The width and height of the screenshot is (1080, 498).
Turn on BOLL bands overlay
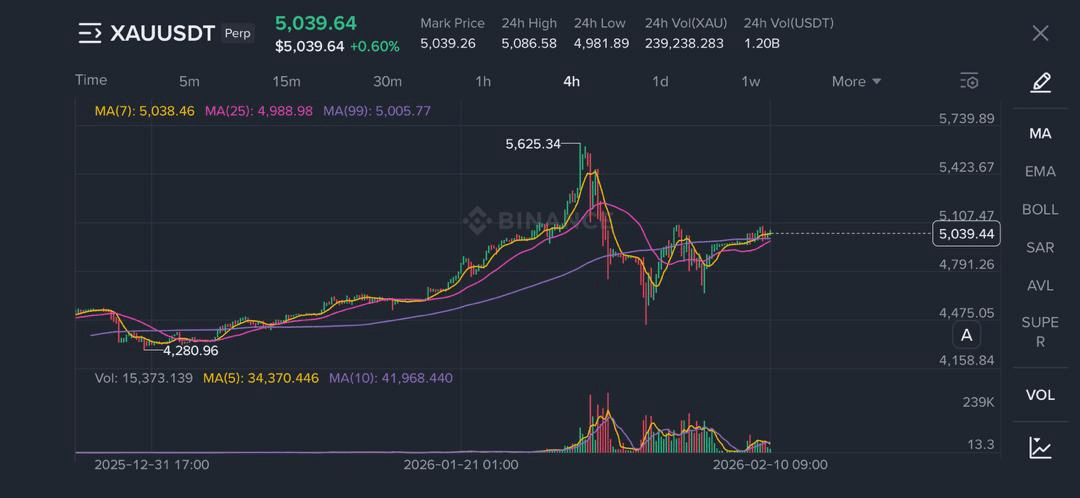pos(1040,209)
